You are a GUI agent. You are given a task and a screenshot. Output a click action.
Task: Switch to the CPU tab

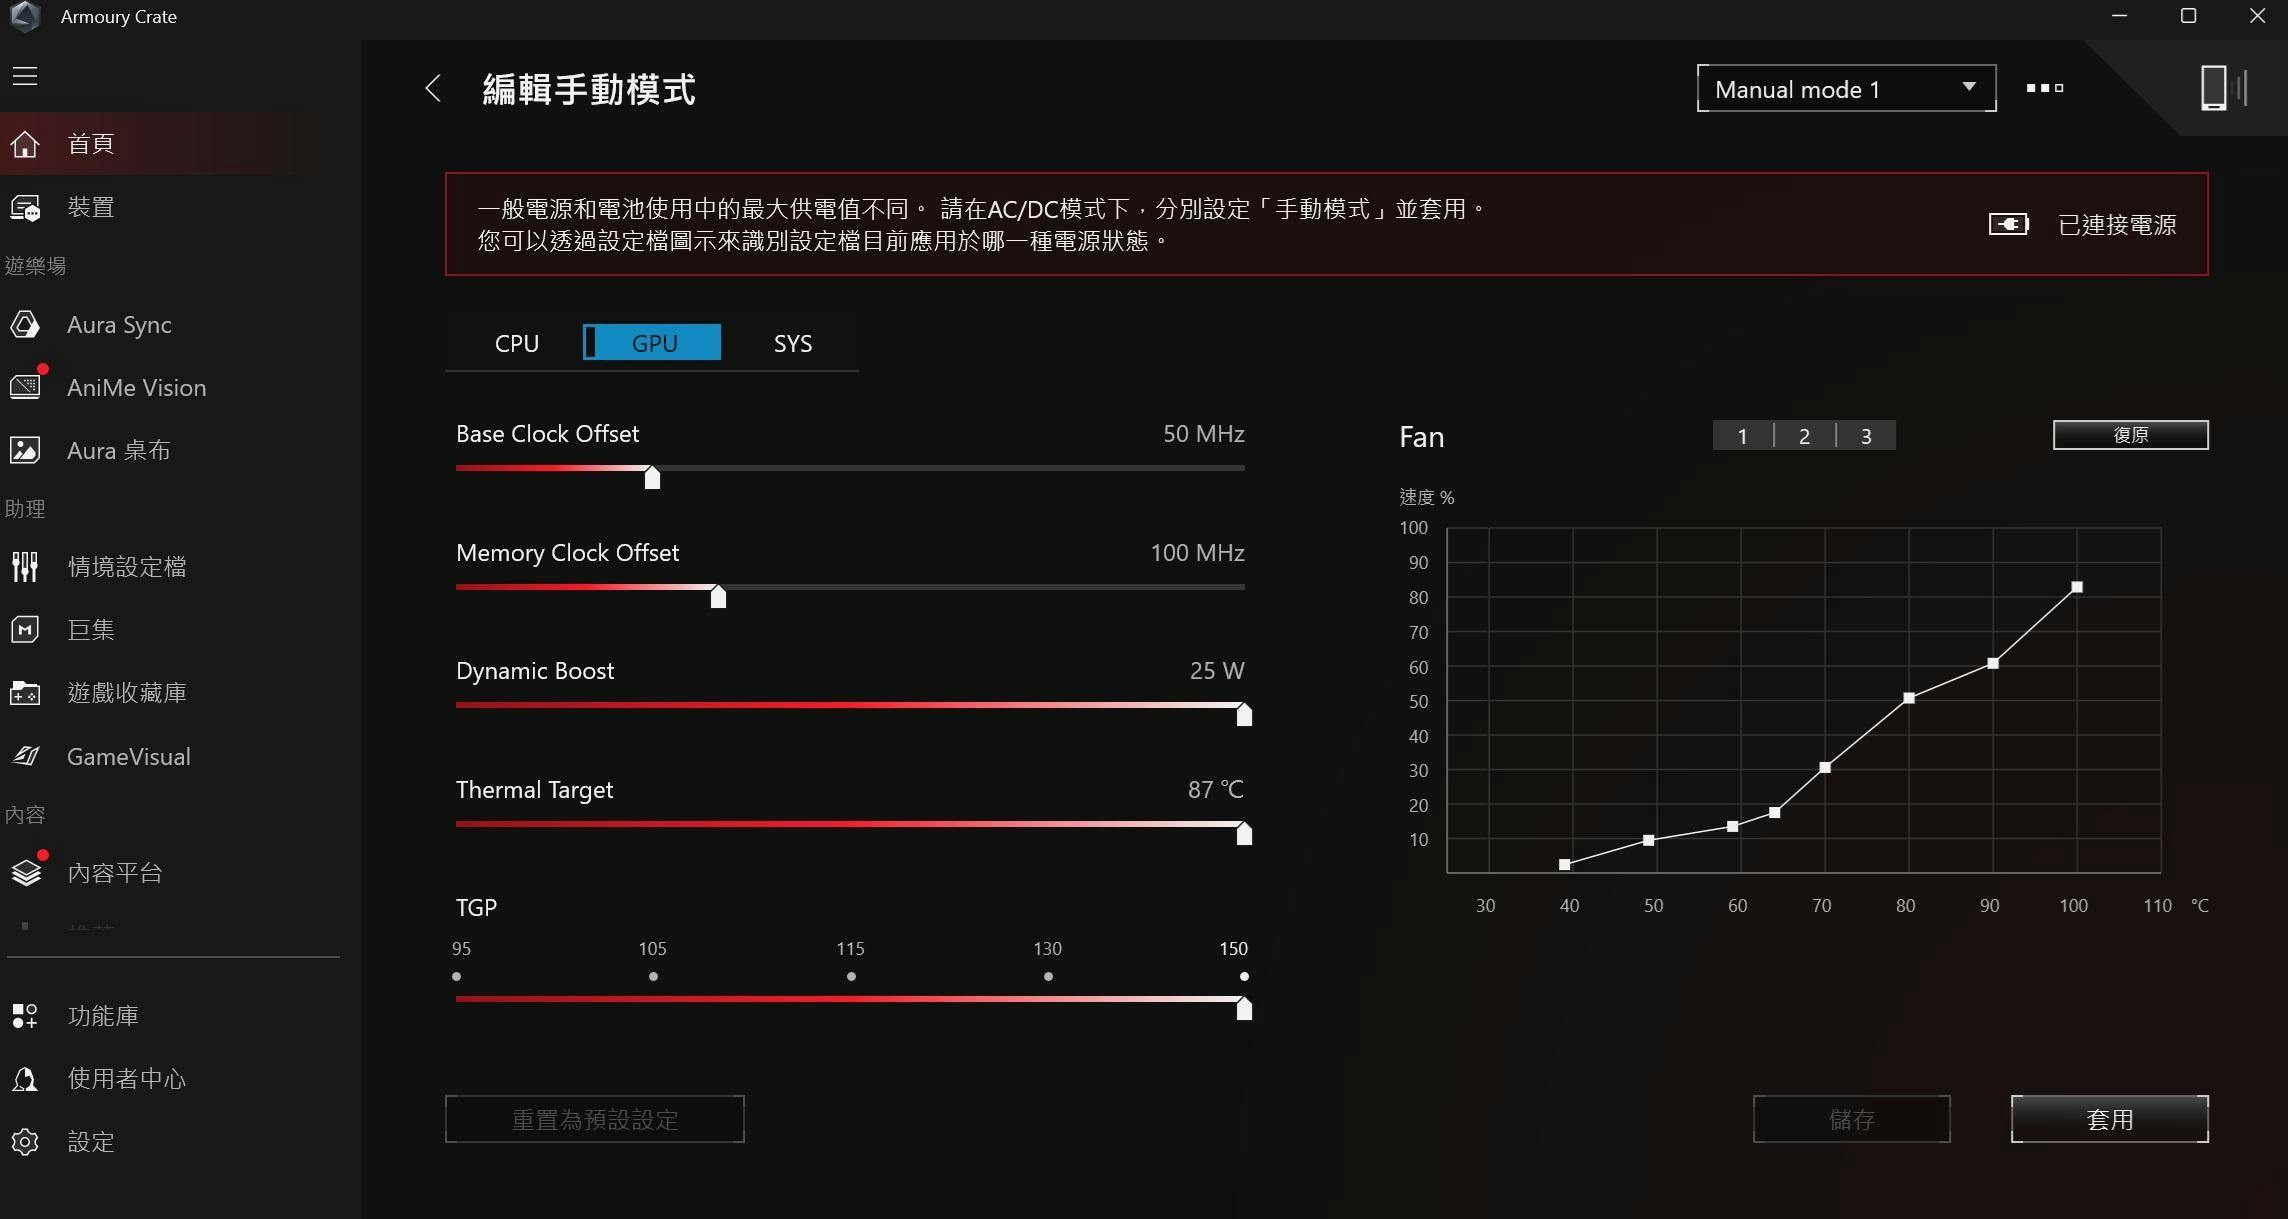coord(517,343)
